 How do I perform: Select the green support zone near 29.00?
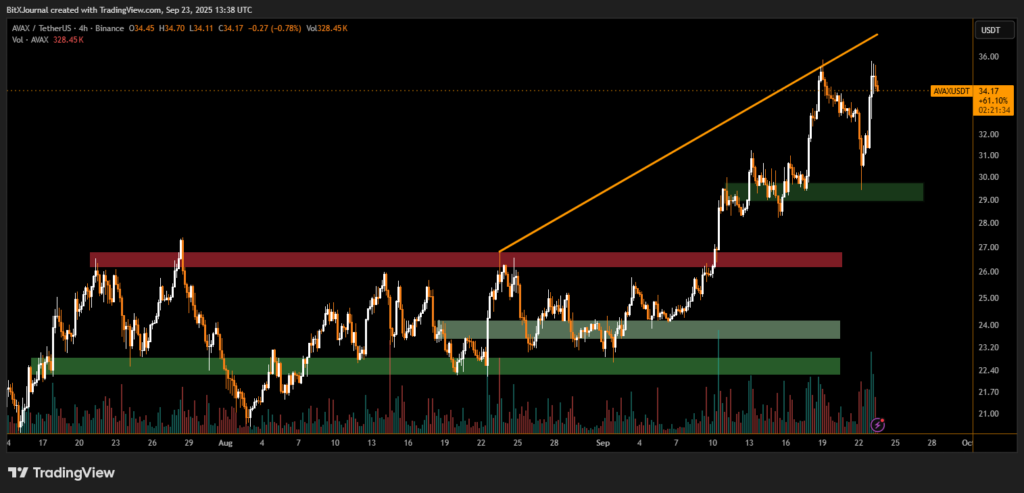click(x=825, y=192)
